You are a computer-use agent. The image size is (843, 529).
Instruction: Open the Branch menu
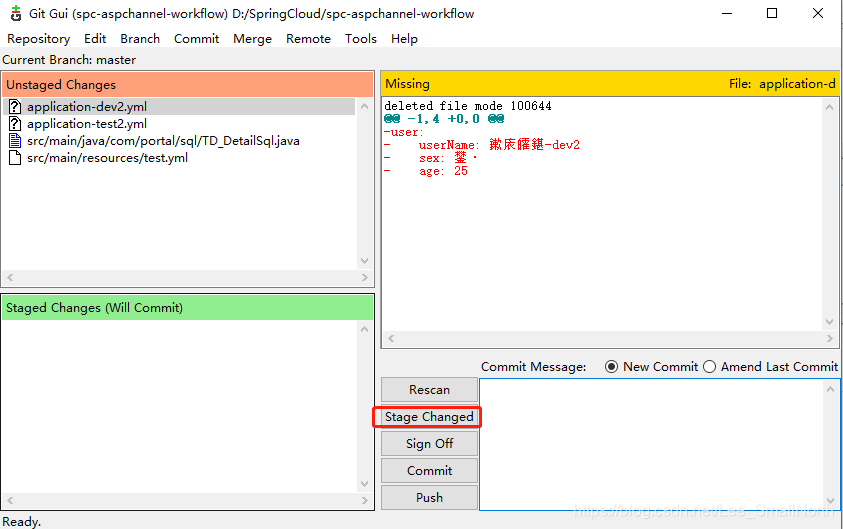(140, 39)
